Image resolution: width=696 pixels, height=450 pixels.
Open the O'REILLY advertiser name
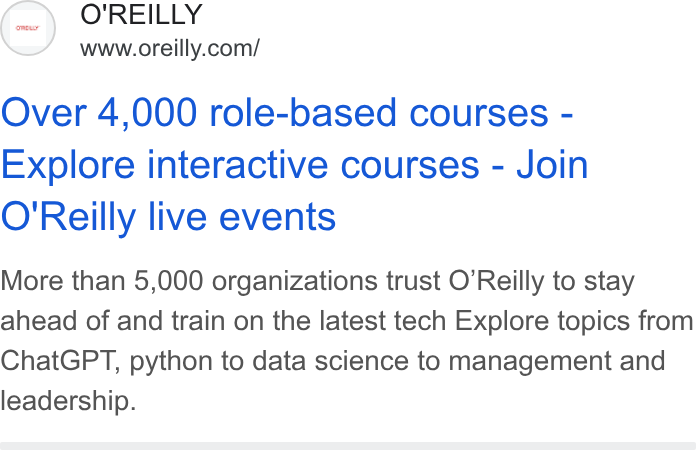click(x=141, y=14)
